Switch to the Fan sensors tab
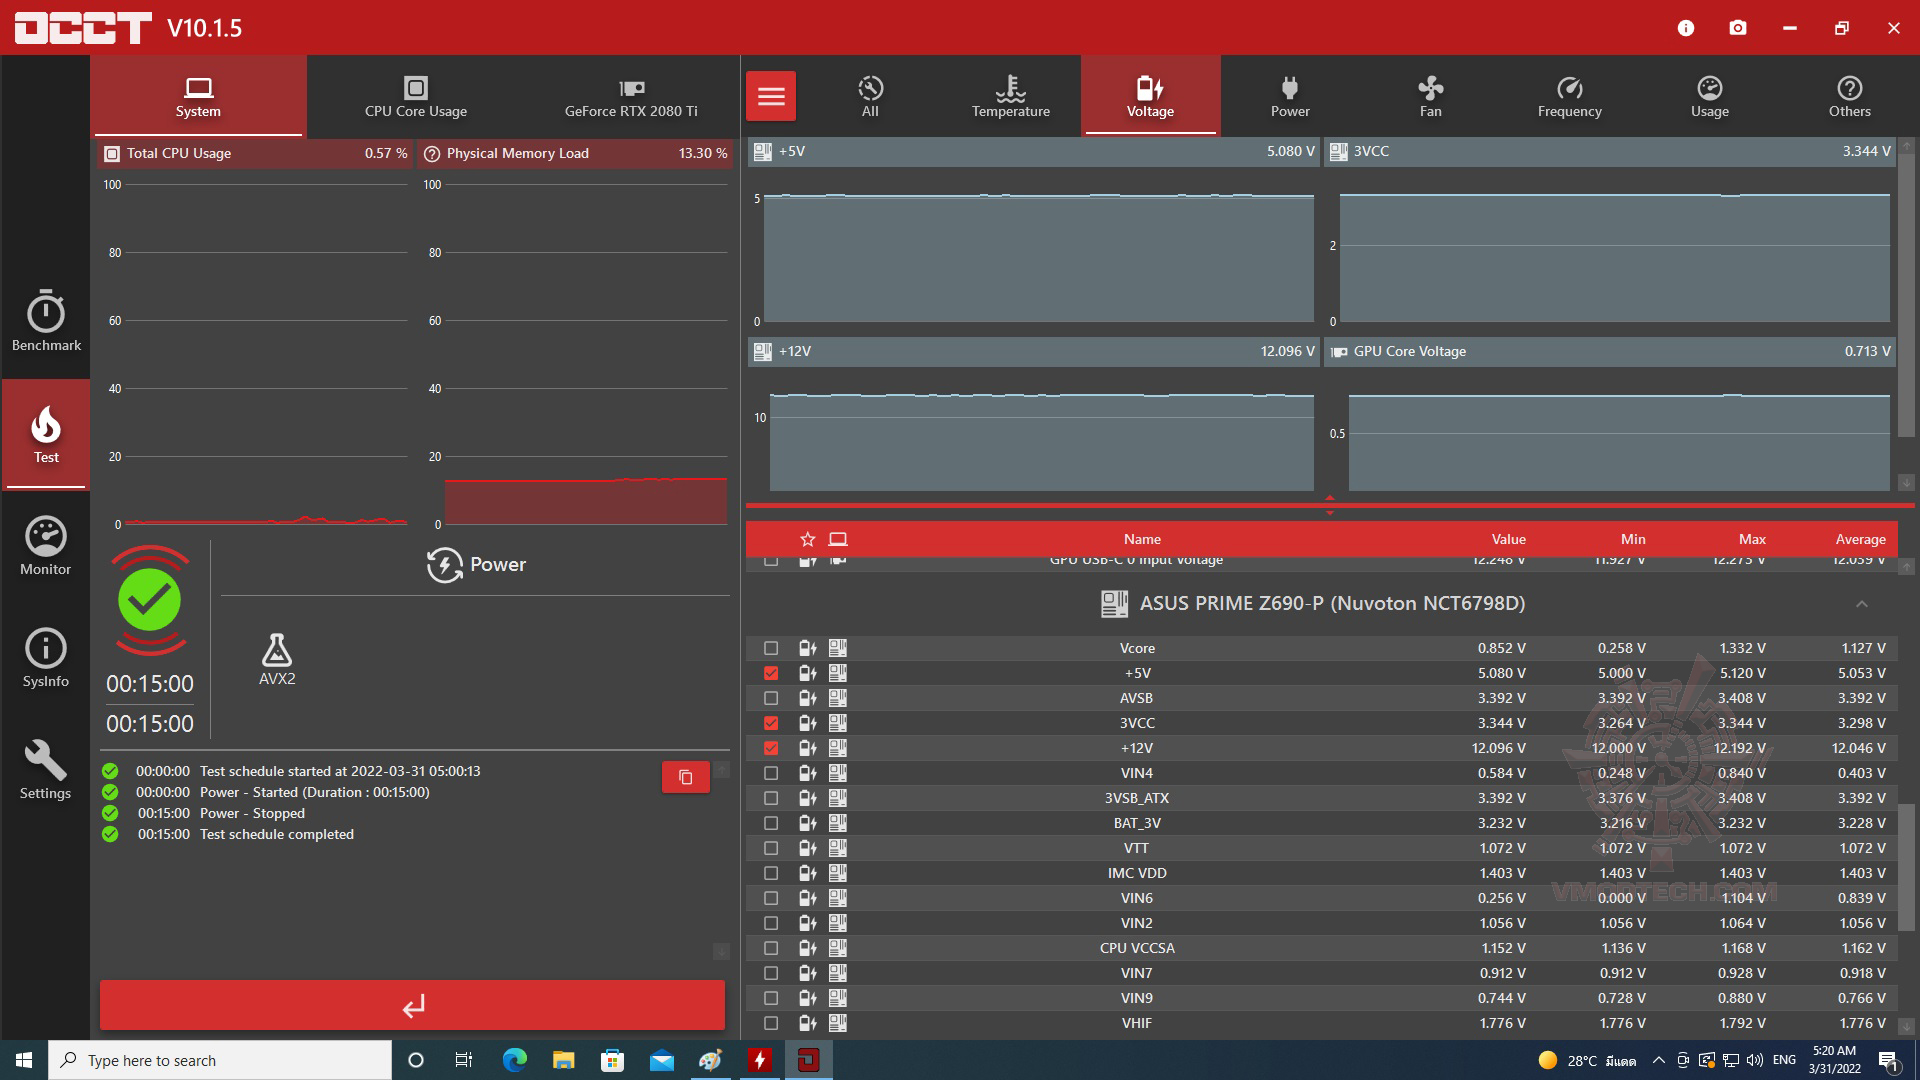 click(1430, 96)
